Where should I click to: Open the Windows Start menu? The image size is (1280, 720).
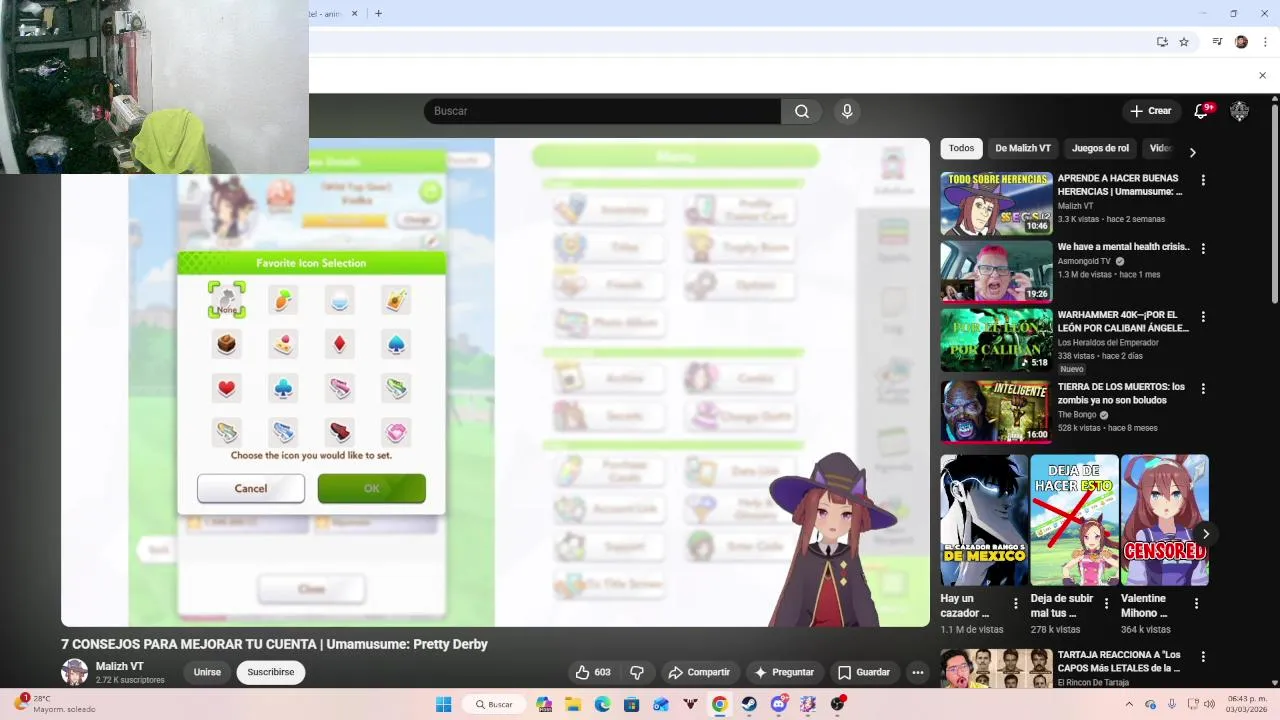pyautogui.click(x=444, y=704)
